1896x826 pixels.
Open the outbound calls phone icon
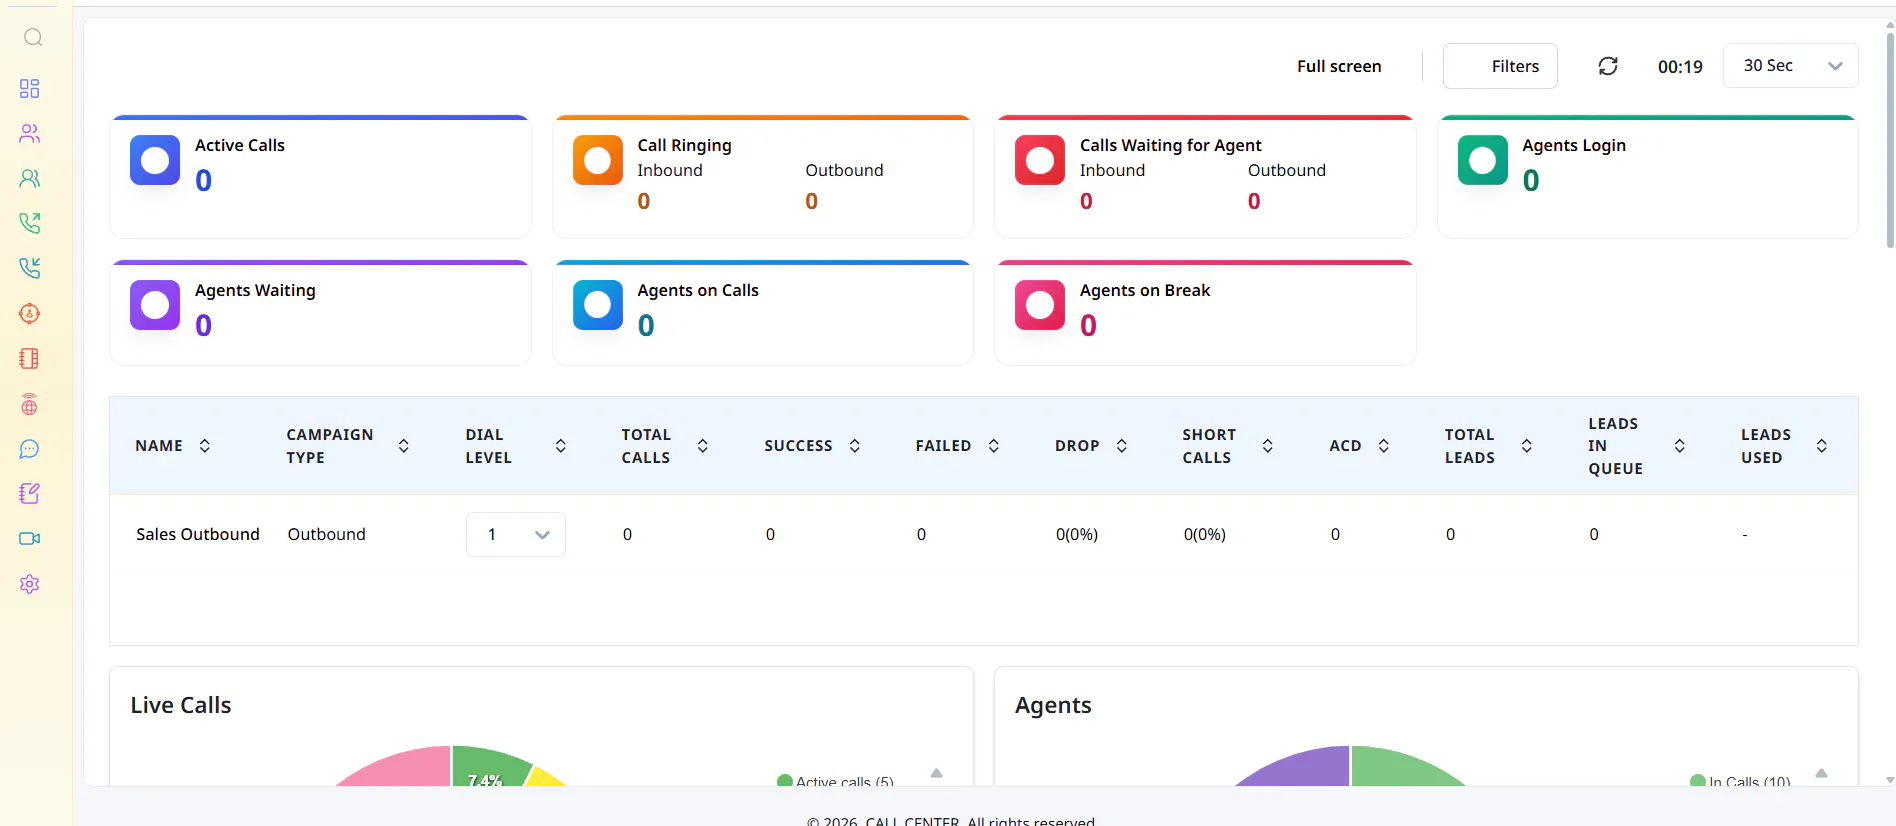click(x=30, y=223)
